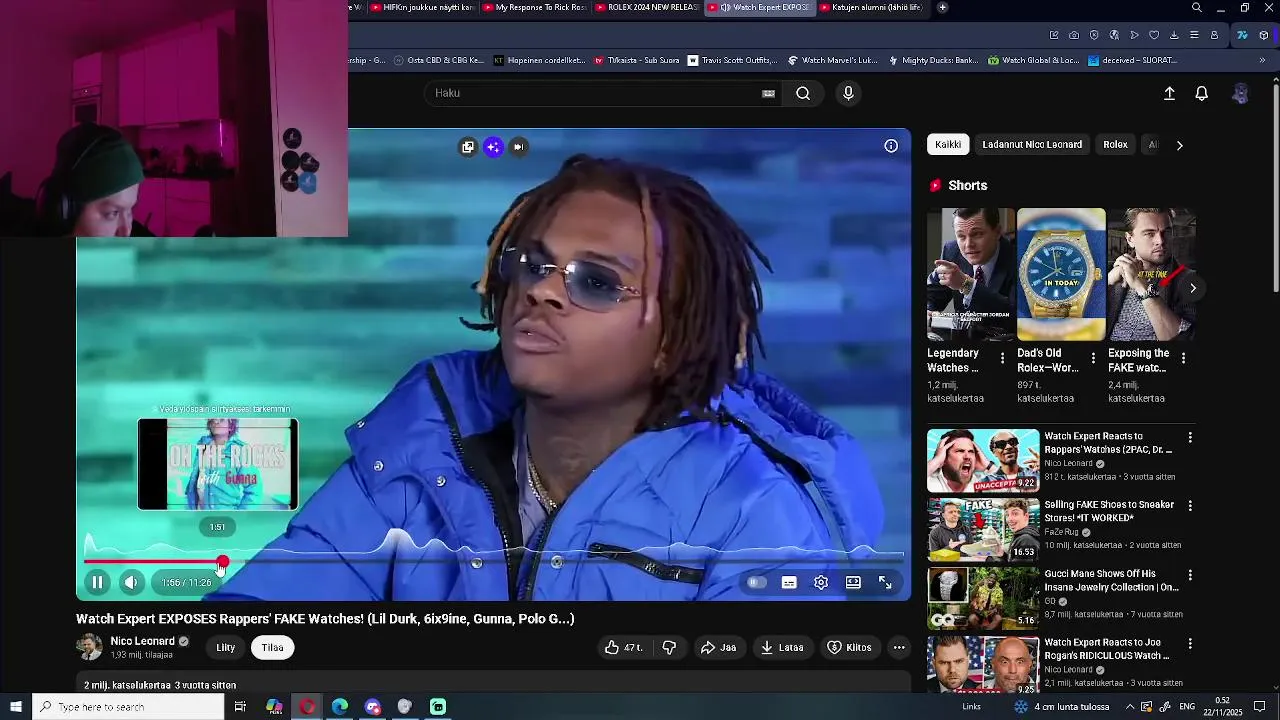The image size is (1280, 720).
Task: Toggle the autoplay switch in the player
Action: click(757, 582)
